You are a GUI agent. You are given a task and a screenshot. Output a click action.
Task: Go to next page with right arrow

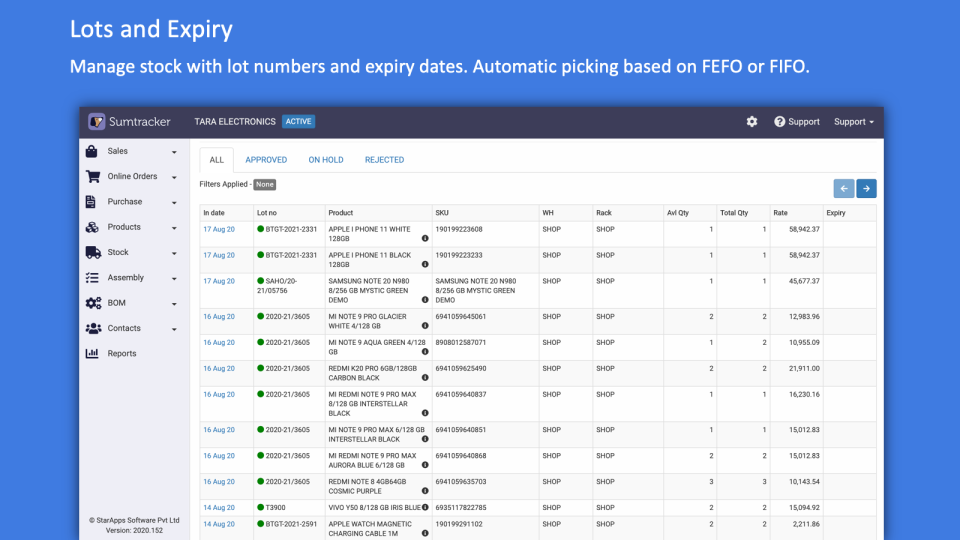pyautogui.click(x=866, y=189)
